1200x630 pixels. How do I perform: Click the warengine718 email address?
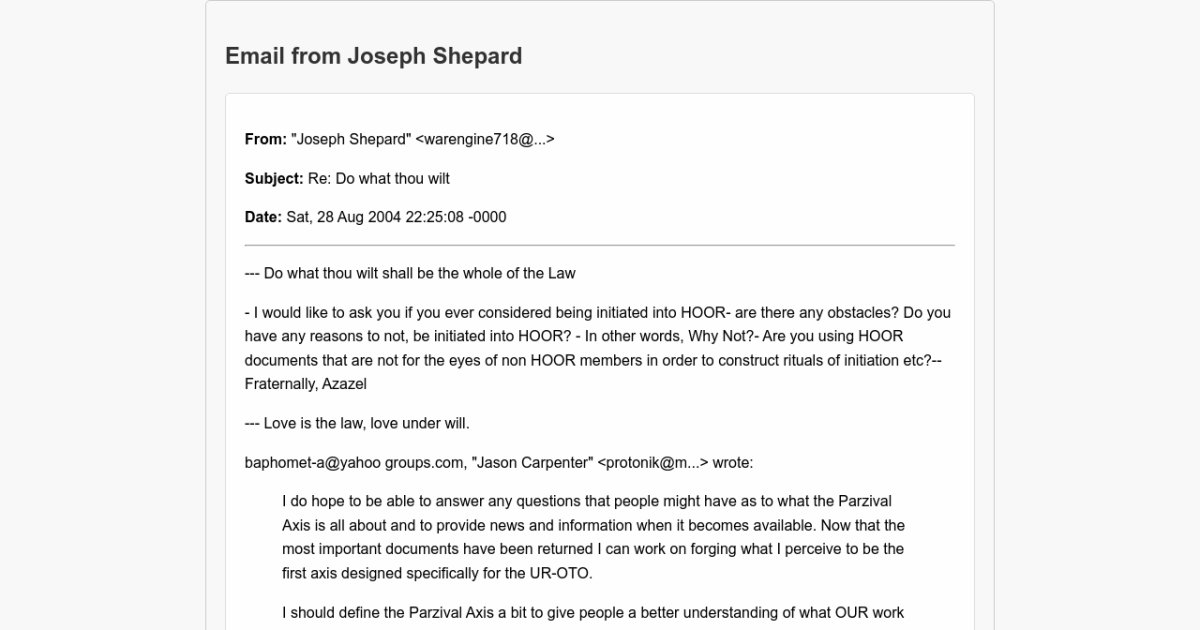484,139
